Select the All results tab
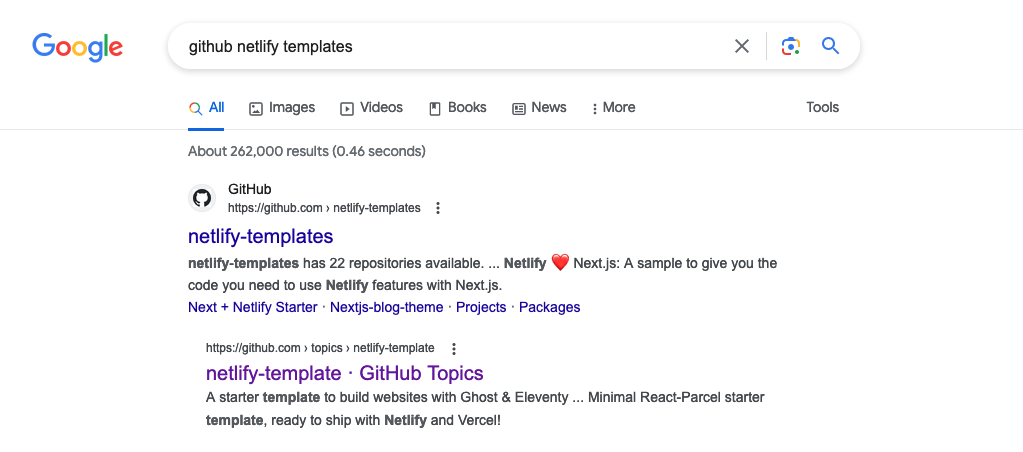Viewport: 1023px width, 452px height. (x=207, y=108)
